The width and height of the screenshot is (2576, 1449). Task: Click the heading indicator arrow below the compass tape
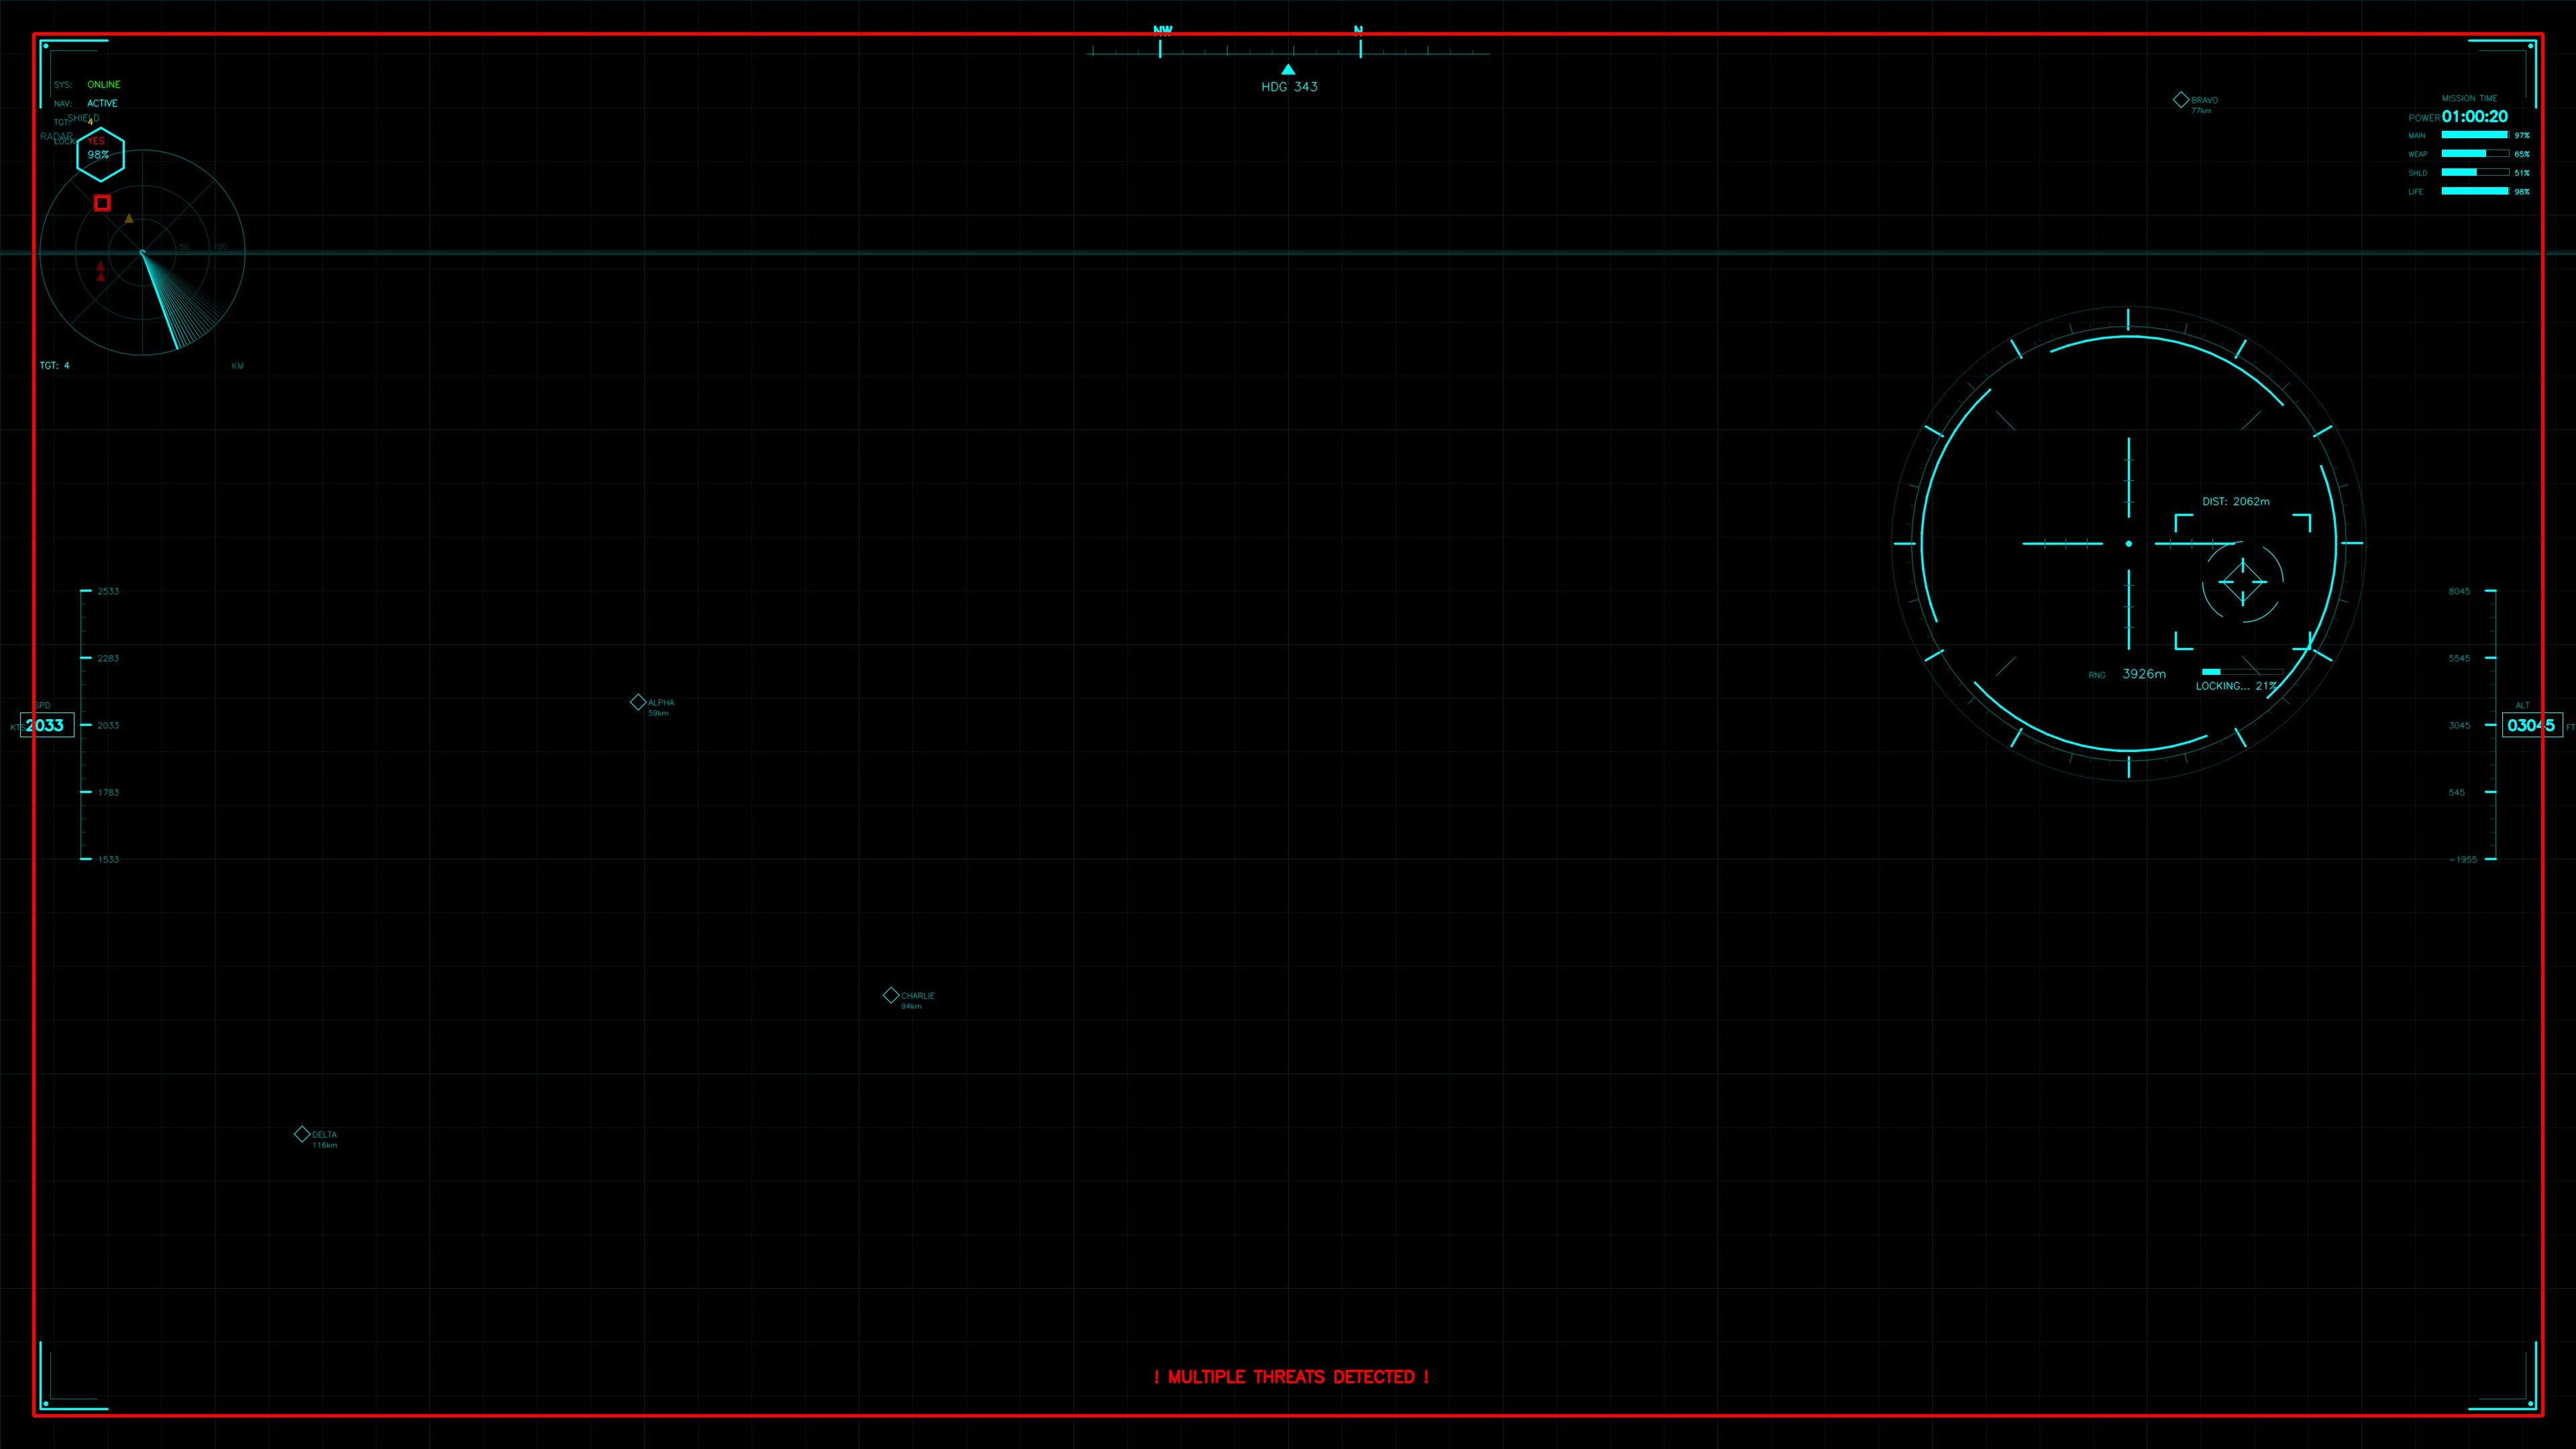(x=1288, y=69)
